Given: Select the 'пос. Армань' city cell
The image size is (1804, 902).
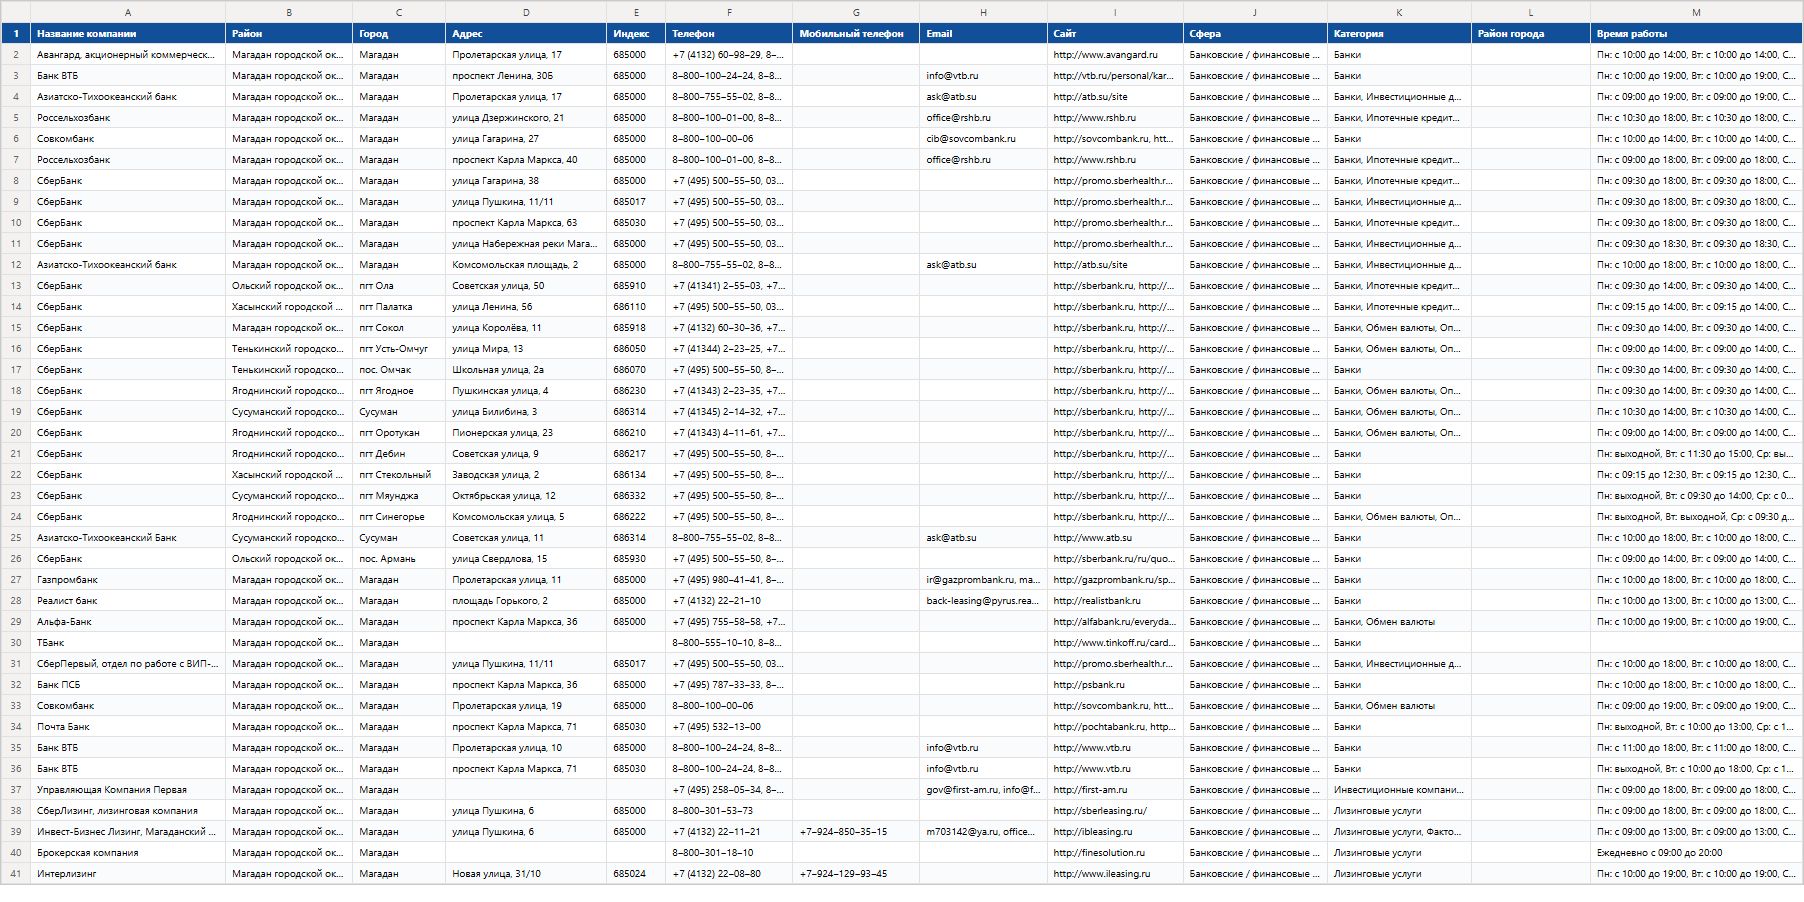Looking at the screenshot, I should pos(399,558).
